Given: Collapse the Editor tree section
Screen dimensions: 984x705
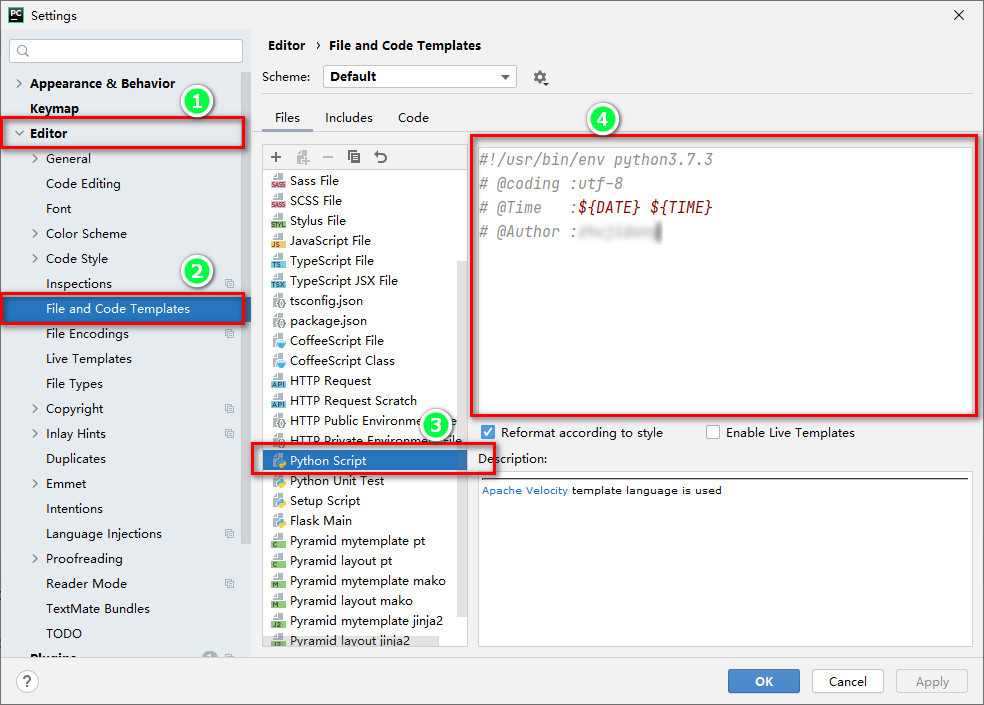Looking at the screenshot, I should tap(19, 133).
